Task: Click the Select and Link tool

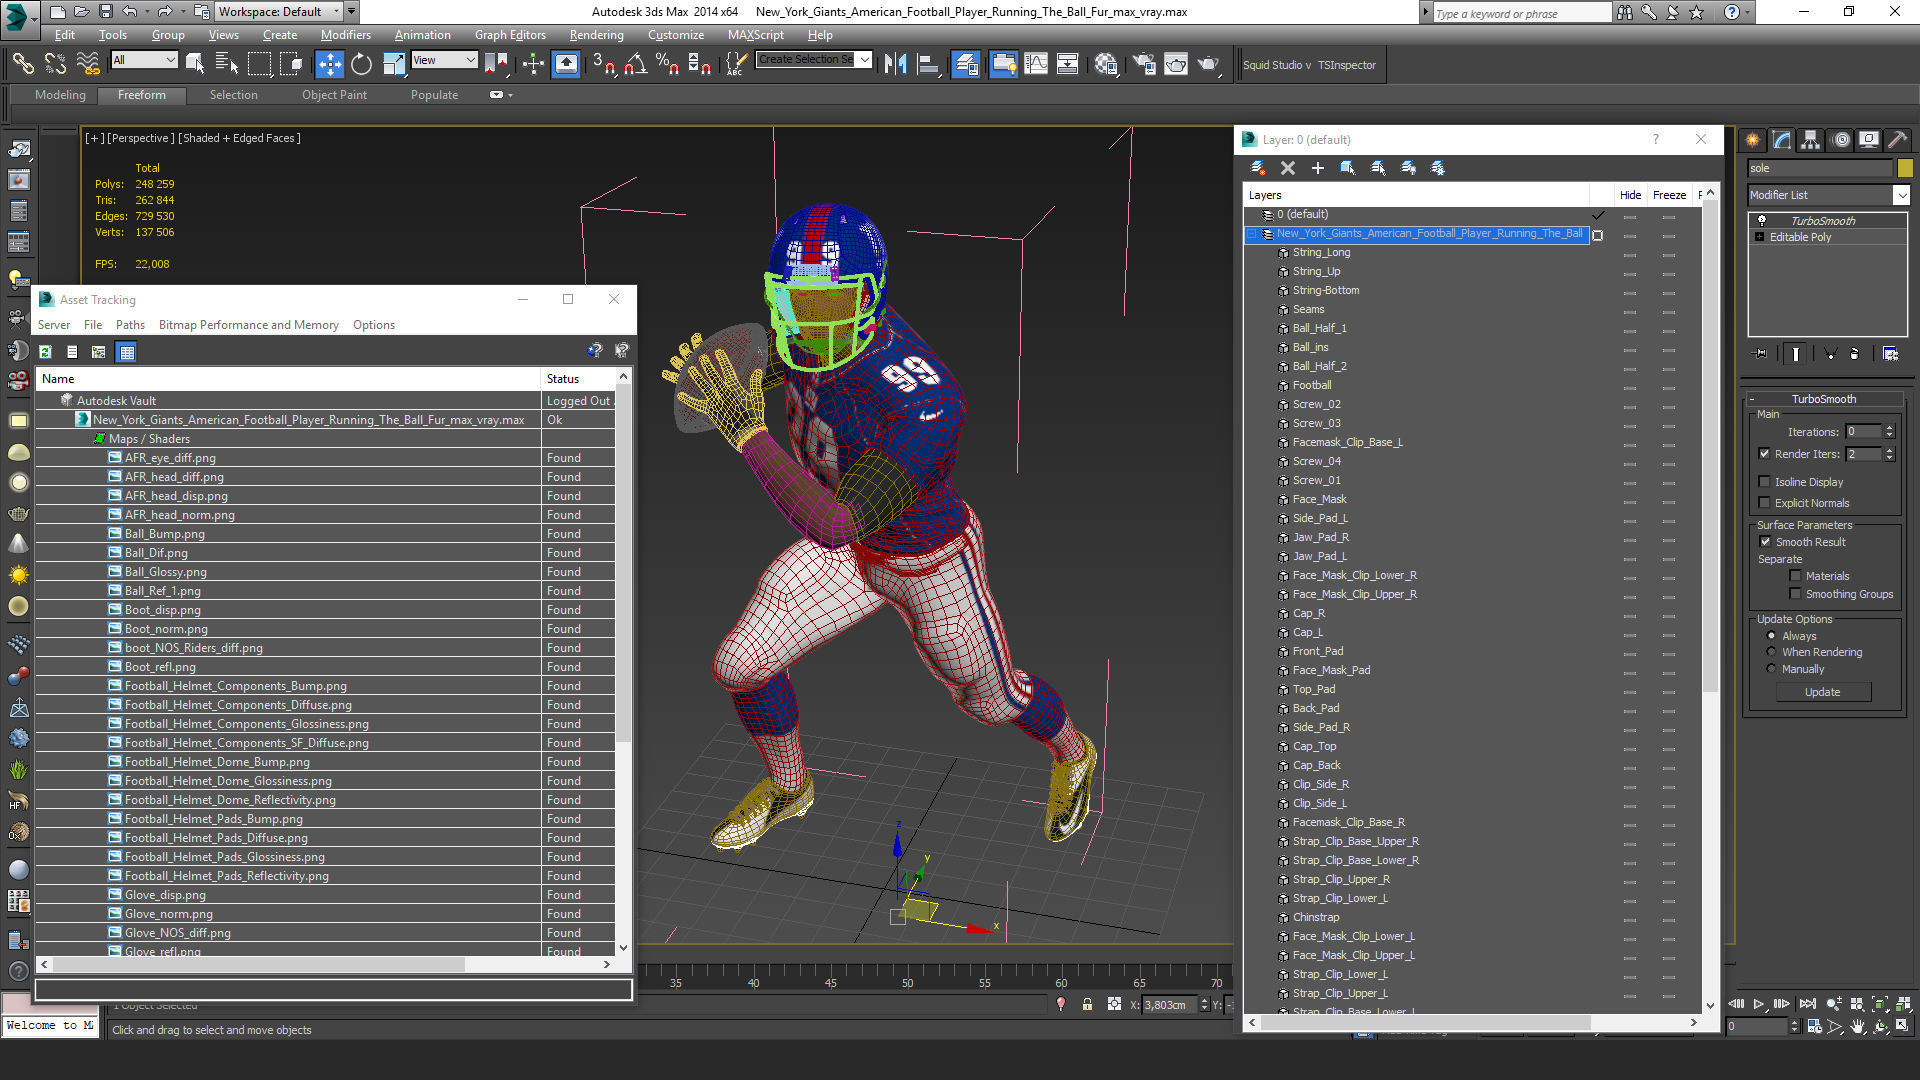Action: click(22, 65)
